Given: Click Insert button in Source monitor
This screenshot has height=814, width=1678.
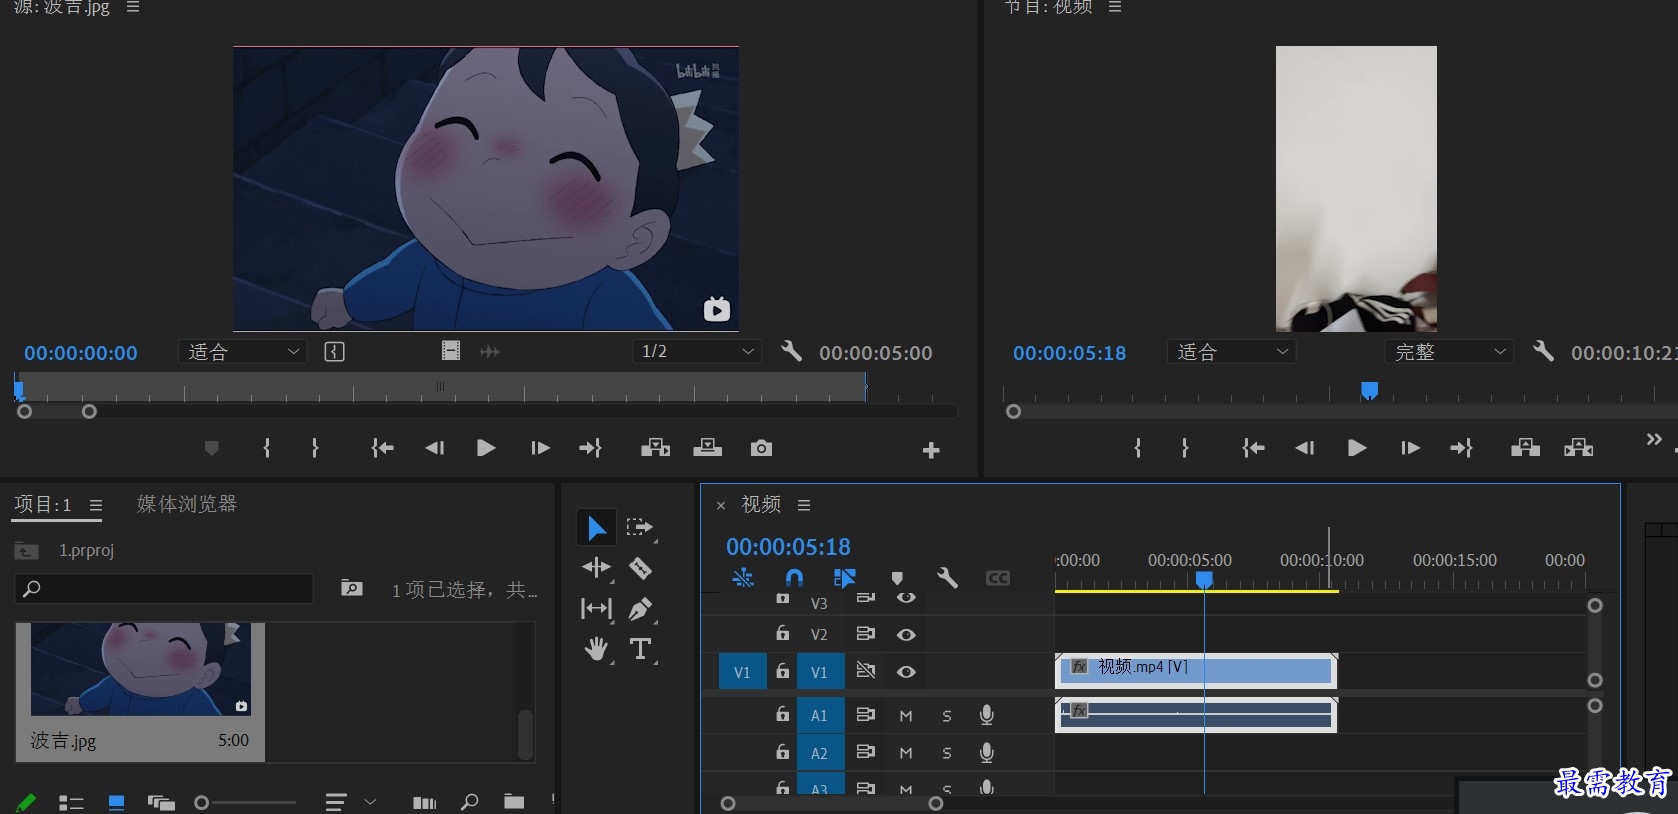Looking at the screenshot, I should [655, 448].
